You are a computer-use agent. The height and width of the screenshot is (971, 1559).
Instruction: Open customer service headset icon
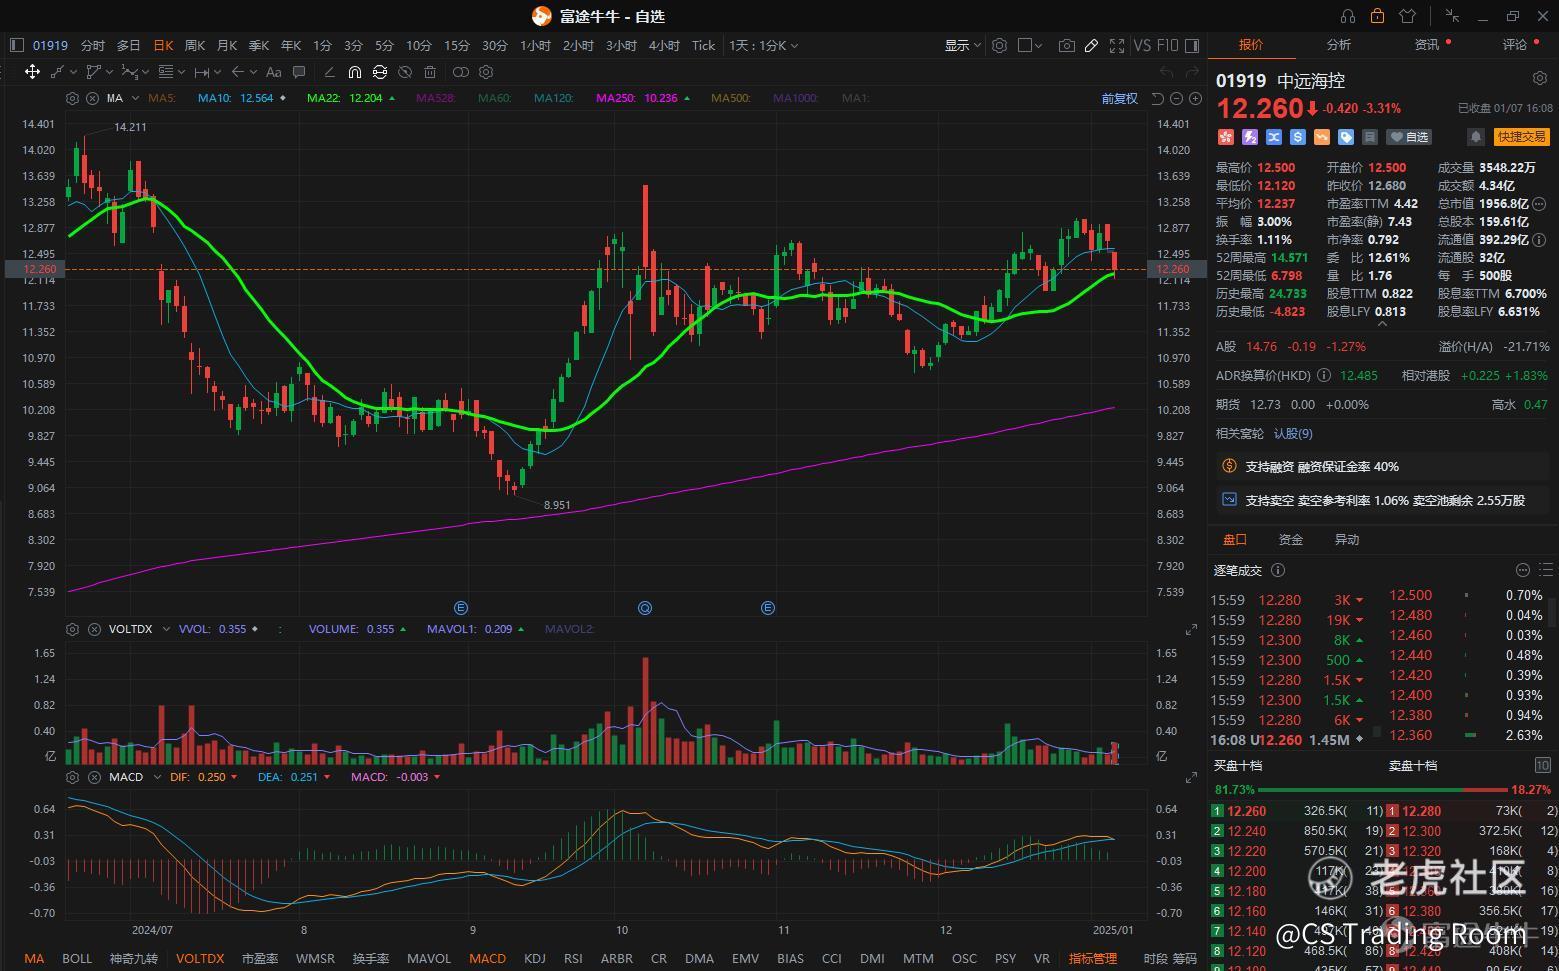point(1348,16)
